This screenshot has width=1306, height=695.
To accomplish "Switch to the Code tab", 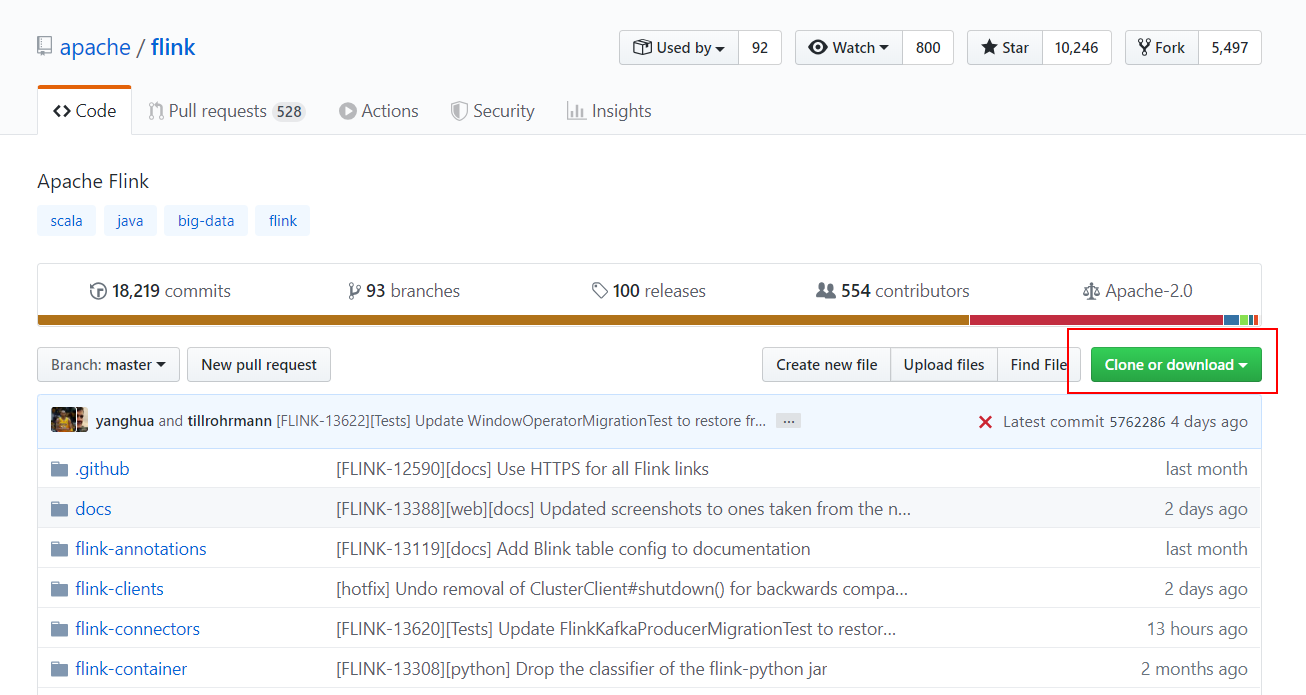I will point(84,111).
